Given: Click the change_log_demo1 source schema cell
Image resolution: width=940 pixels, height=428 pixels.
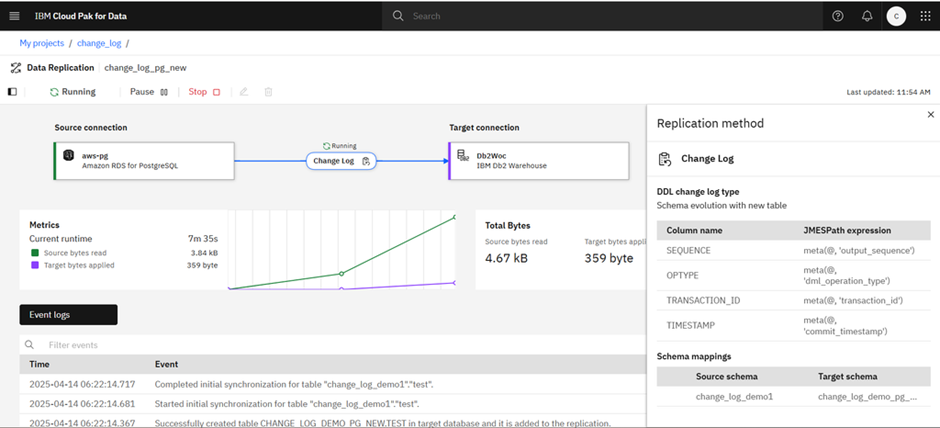Looking at the screenshot, I should pyautogui.click(x=734, y=396).
